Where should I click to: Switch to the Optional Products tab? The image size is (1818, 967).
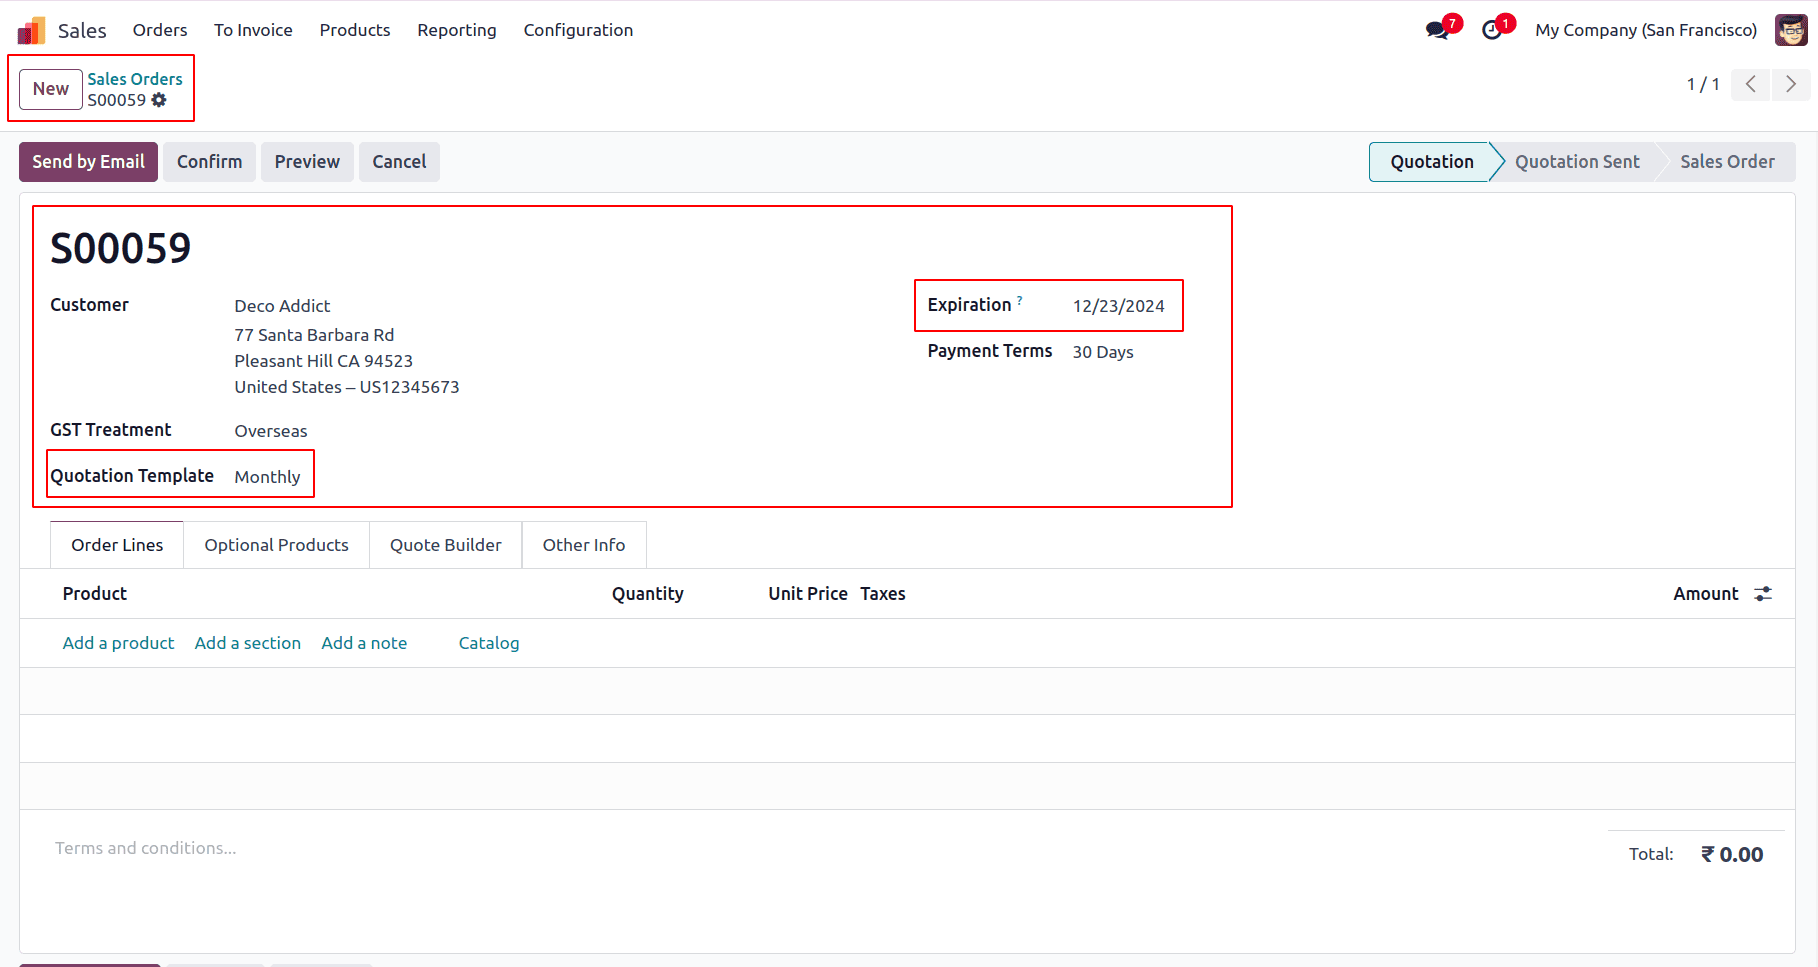tap(277, 545)
